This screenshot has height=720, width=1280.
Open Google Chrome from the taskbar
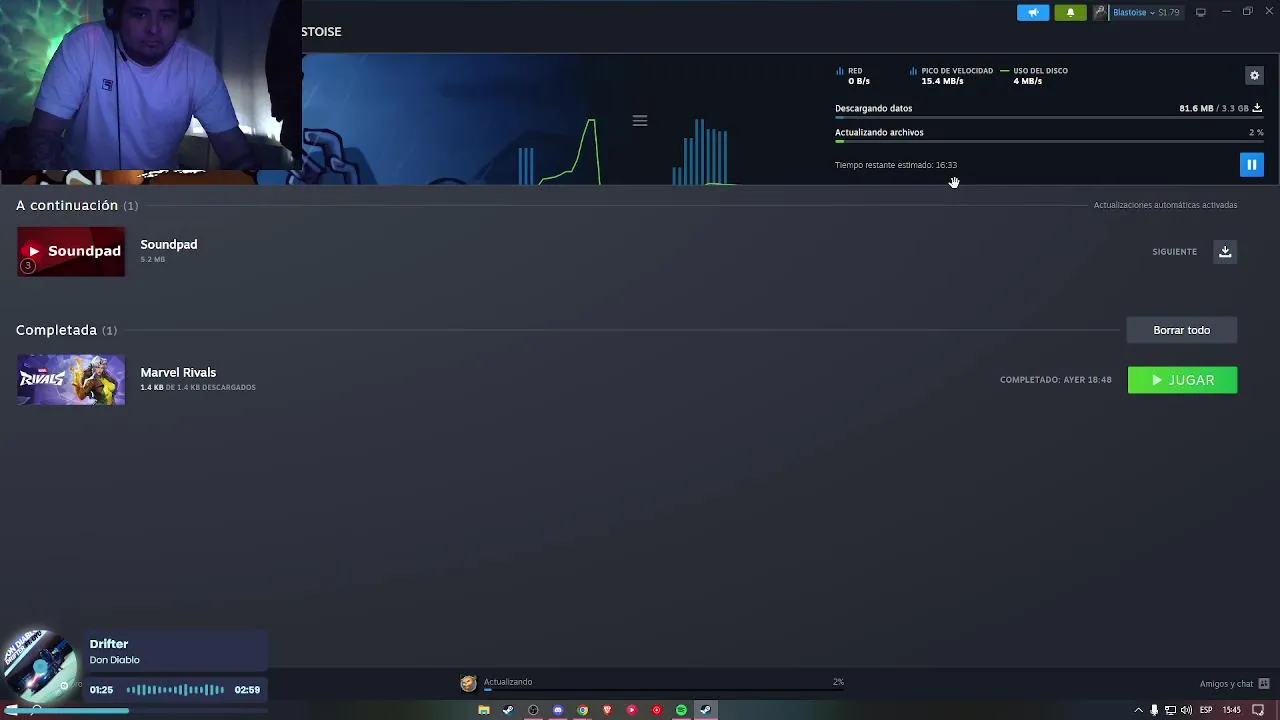click(582, 710)
